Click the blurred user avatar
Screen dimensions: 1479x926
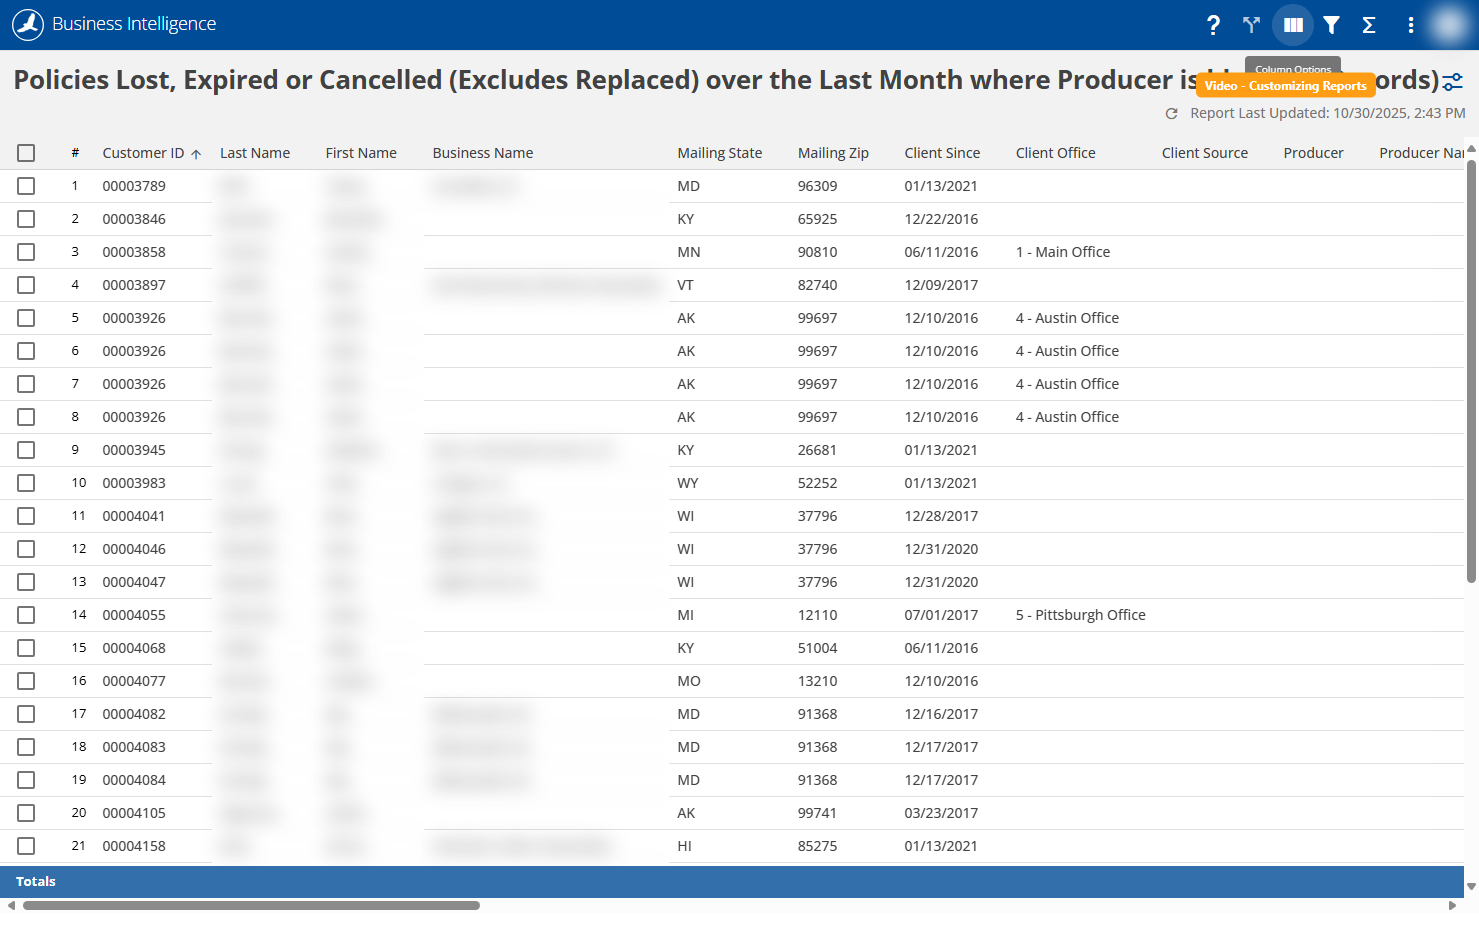coord(1448,25)
